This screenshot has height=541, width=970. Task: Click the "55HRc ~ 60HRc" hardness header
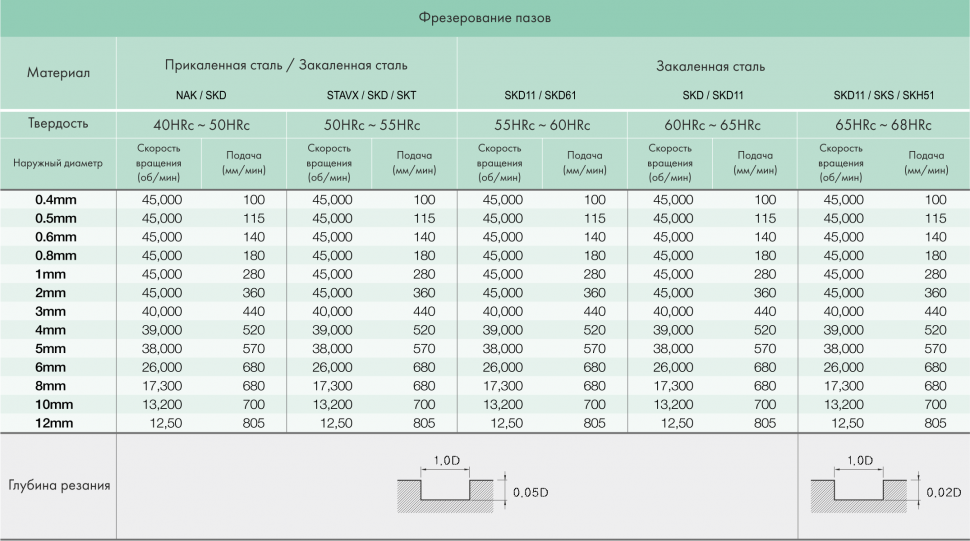coord(541,125)
